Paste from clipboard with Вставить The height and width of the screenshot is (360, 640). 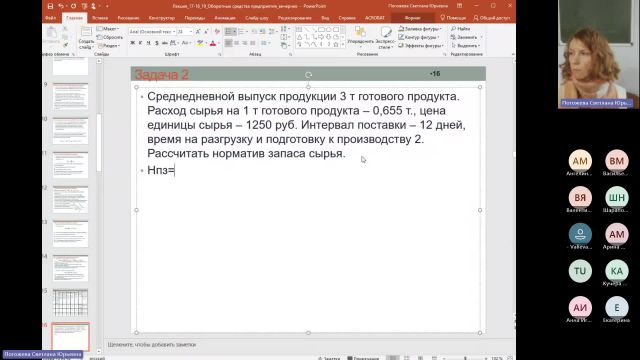point(51,36)
